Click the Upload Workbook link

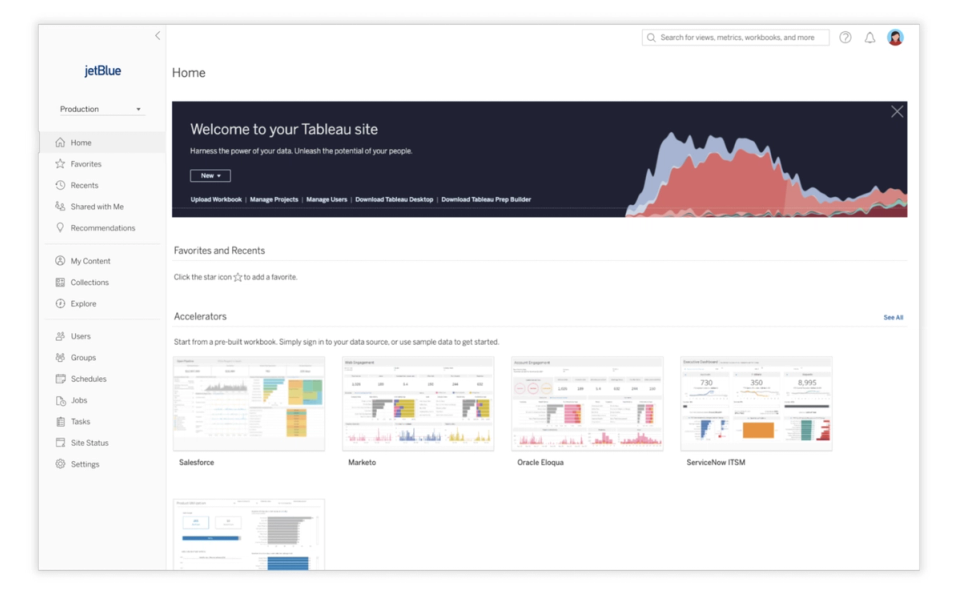(216, 200)
